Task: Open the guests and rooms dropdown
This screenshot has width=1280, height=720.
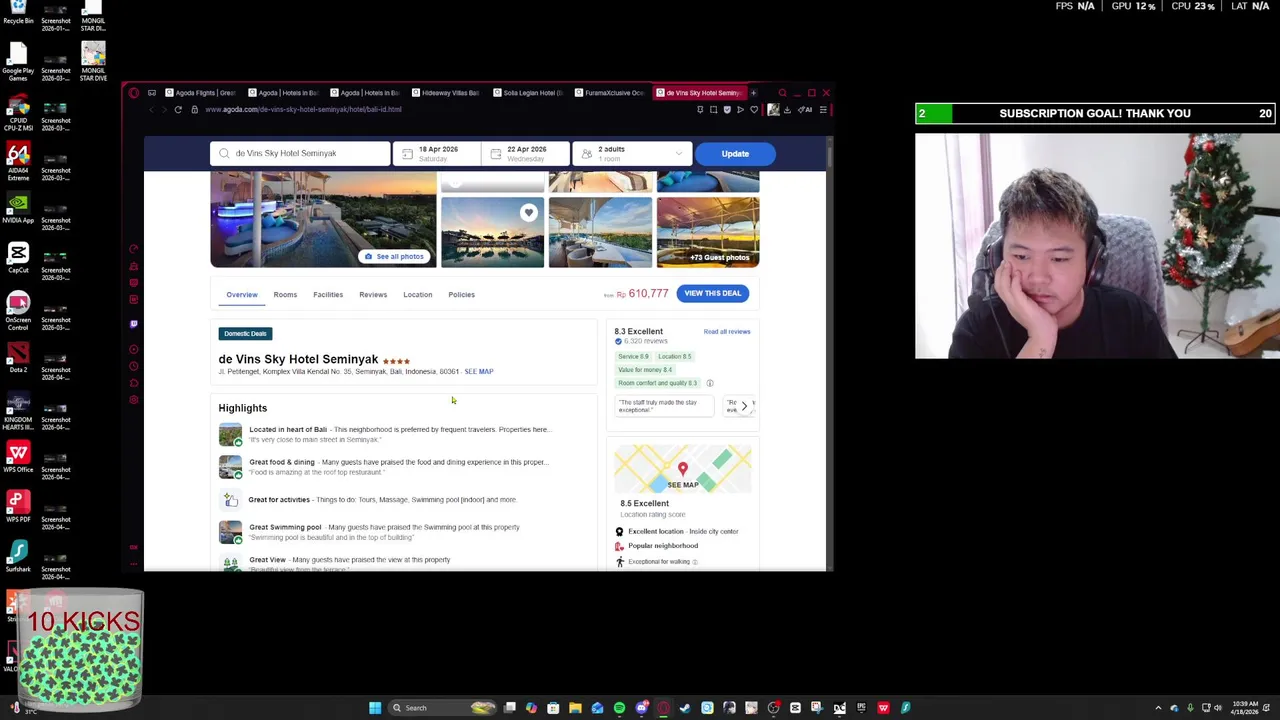Action: (634, 153)
